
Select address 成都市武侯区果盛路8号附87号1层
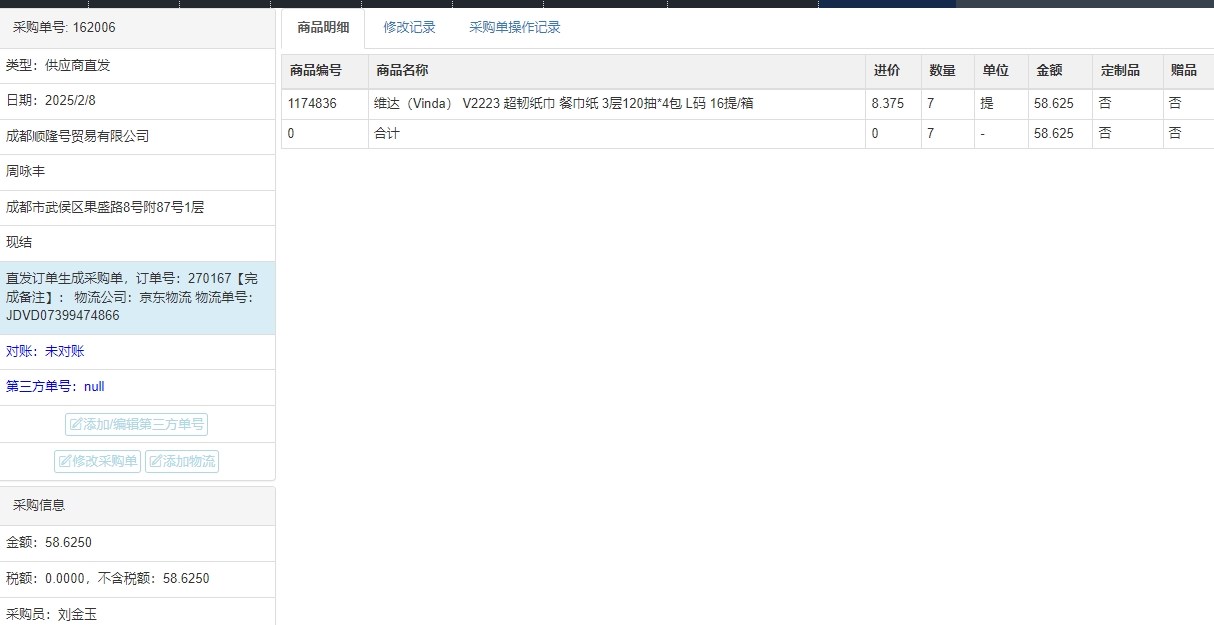click(105, 208)
